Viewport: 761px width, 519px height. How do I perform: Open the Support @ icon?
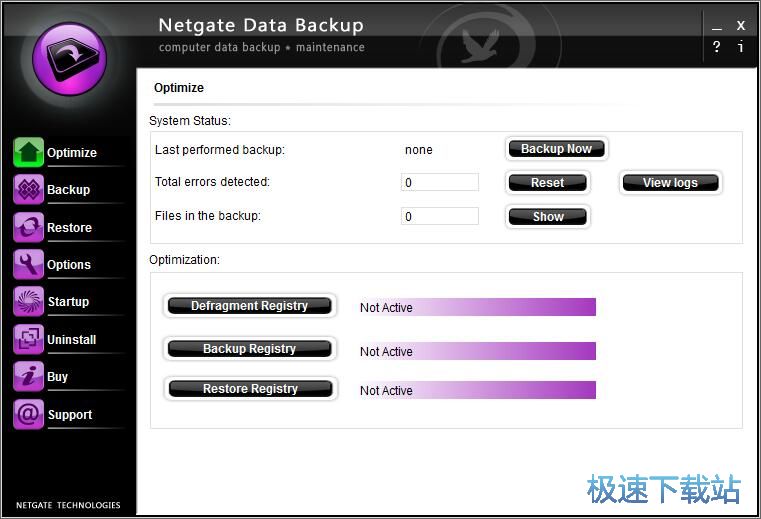(28, 414)
